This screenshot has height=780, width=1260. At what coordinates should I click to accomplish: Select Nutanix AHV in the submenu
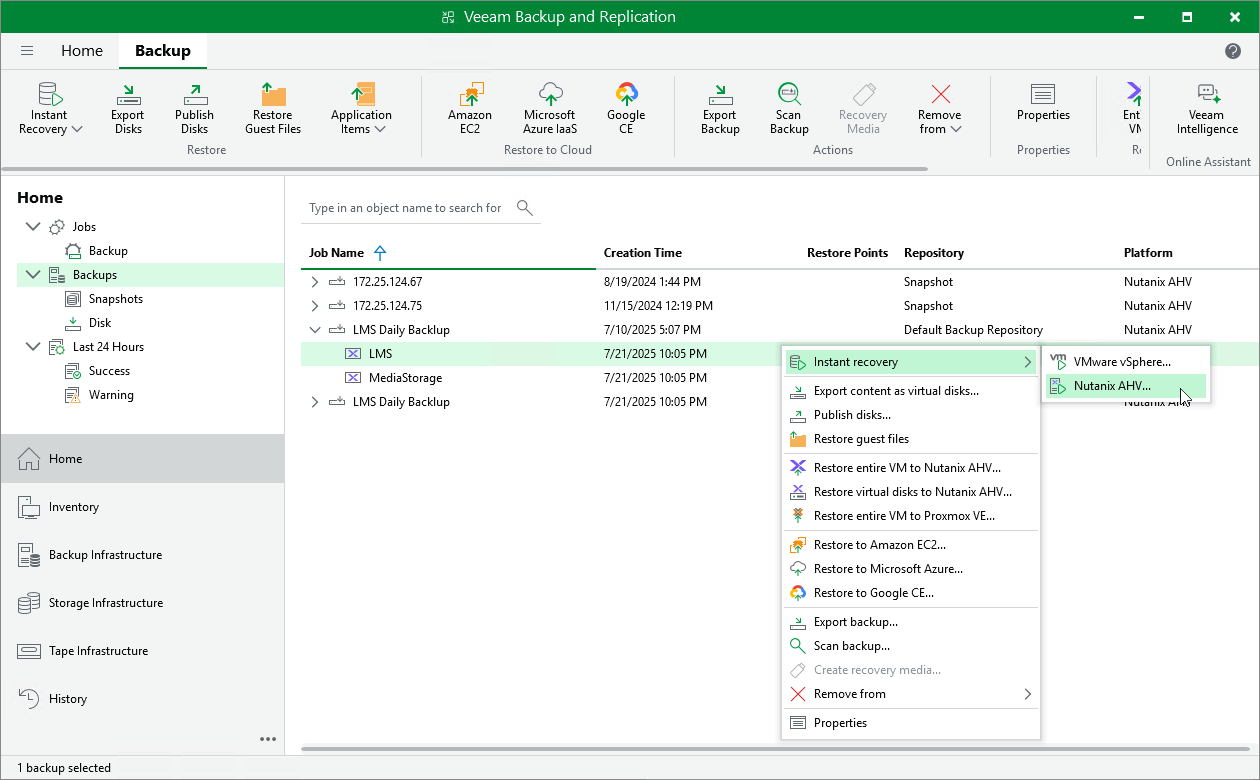tap(1112, 385)
